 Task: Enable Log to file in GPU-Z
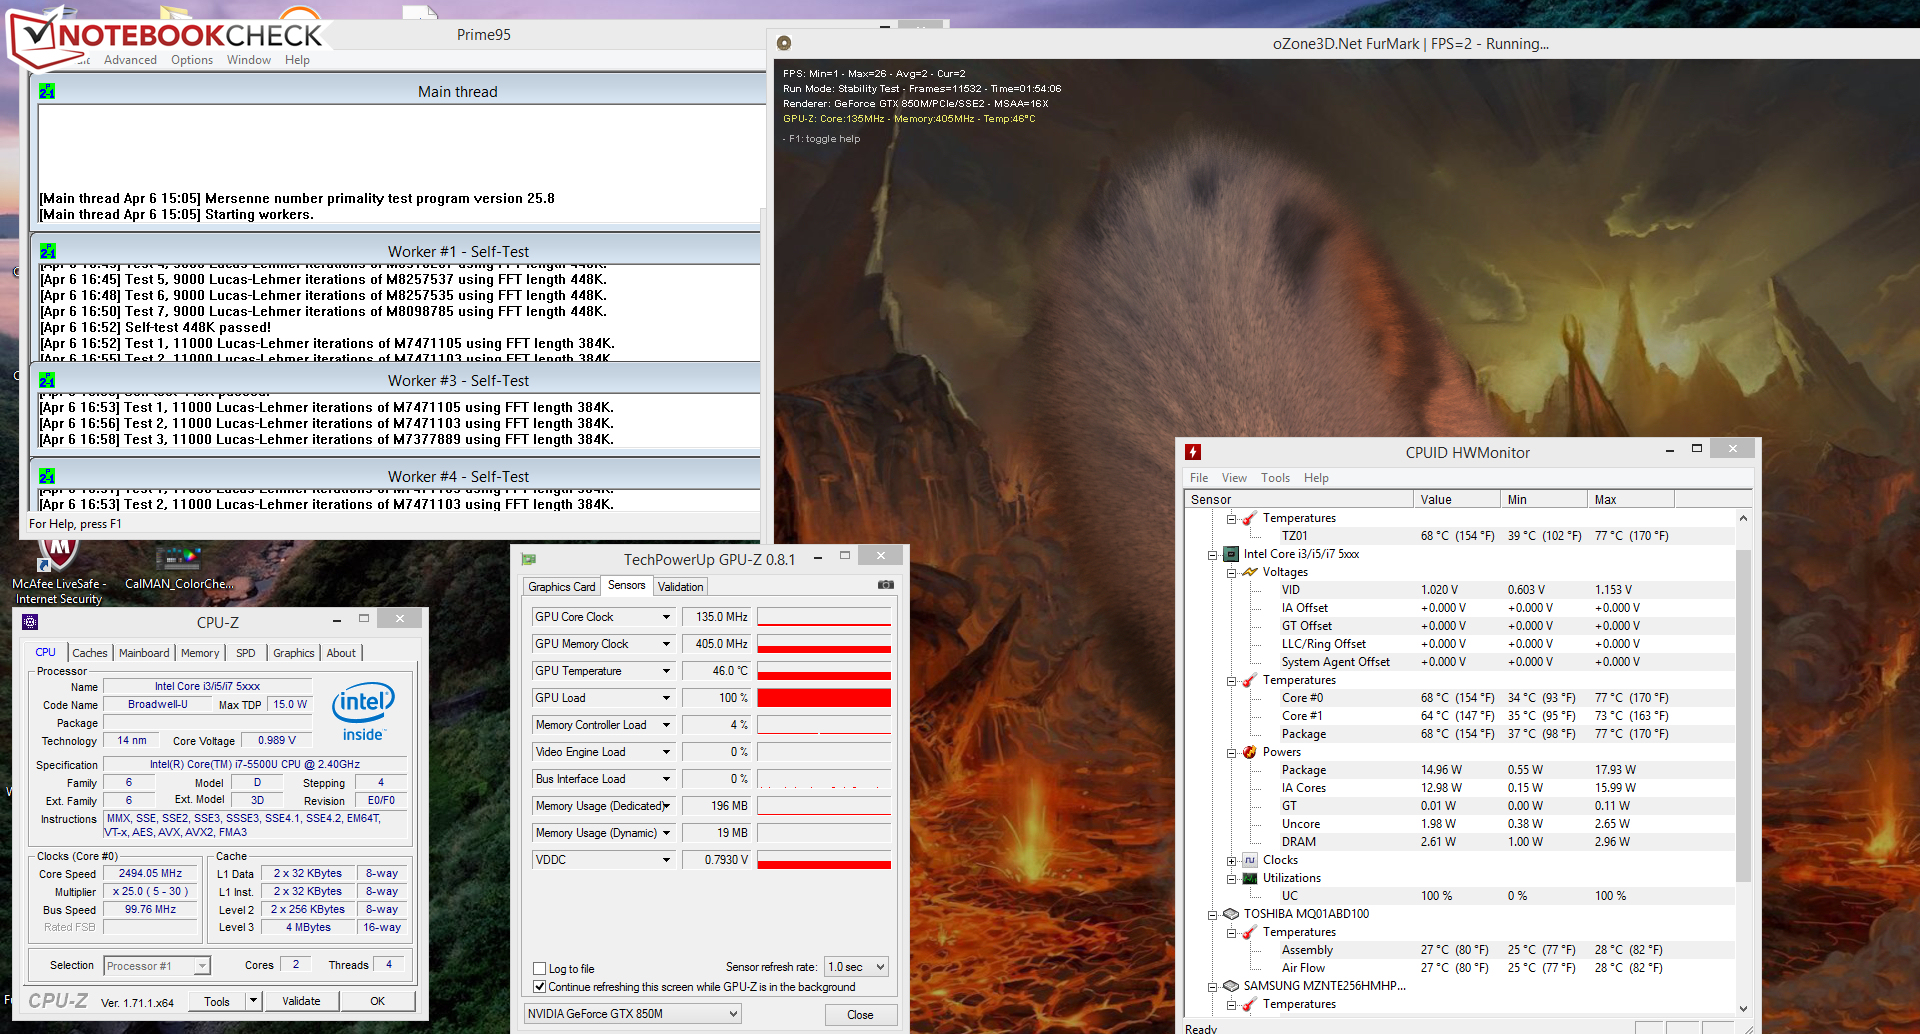[540, 969]
